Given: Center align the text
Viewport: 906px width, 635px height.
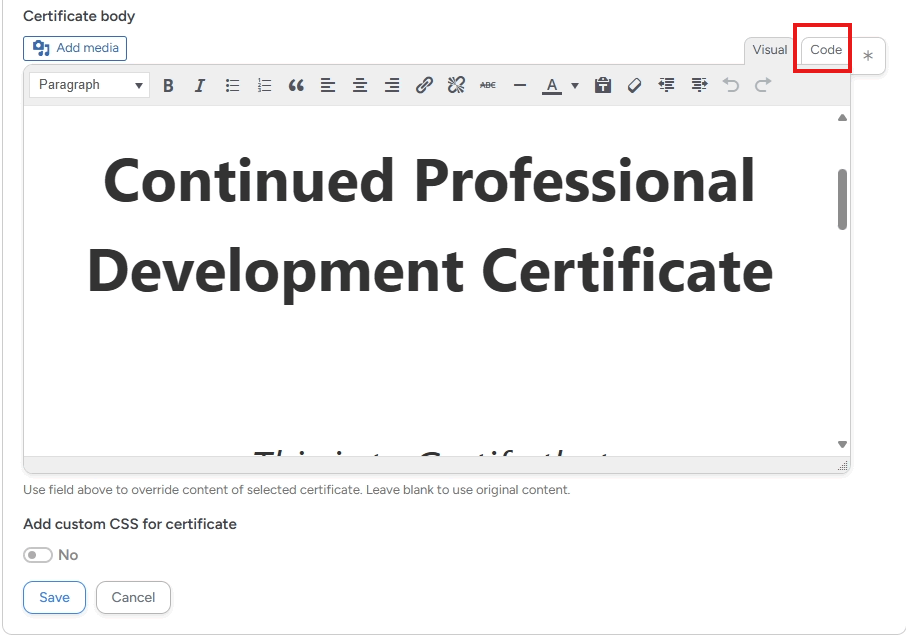Looking at the screenshot, I should tap(360, 86).
